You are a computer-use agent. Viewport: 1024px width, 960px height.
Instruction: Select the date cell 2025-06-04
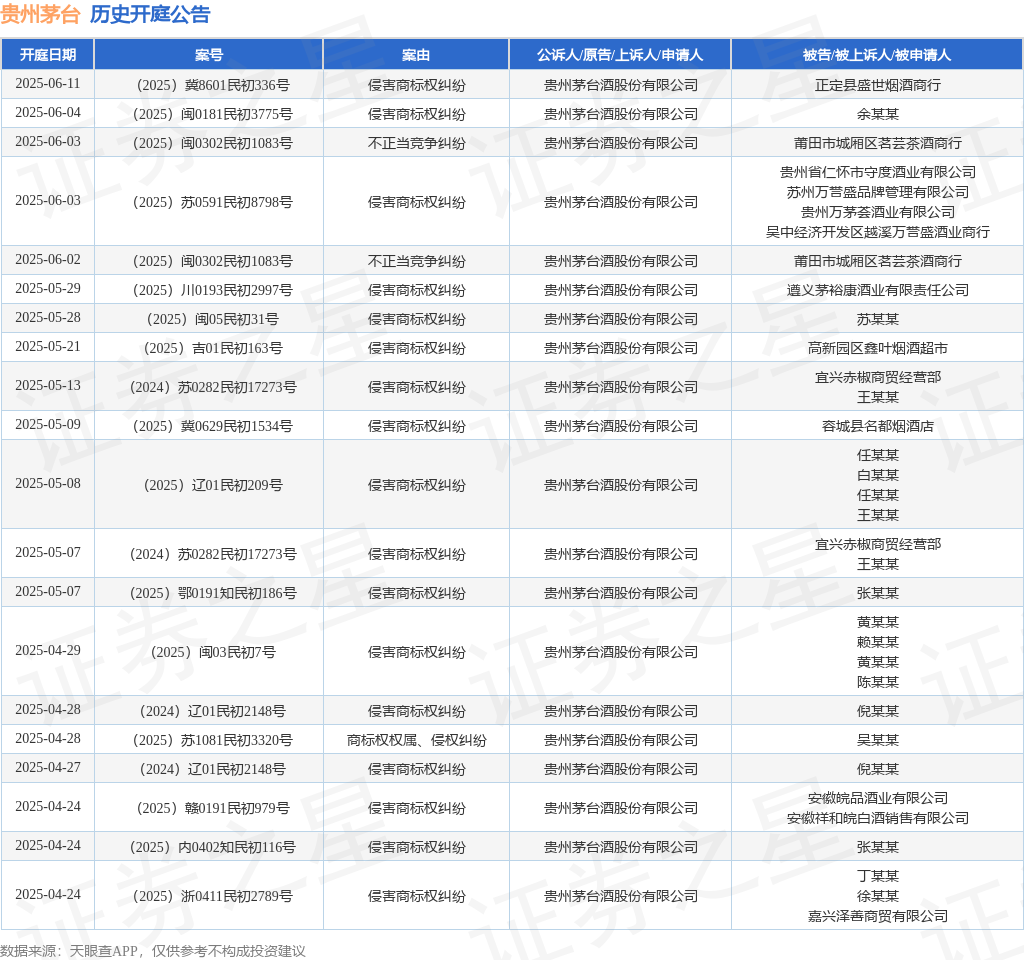[48, 113]
